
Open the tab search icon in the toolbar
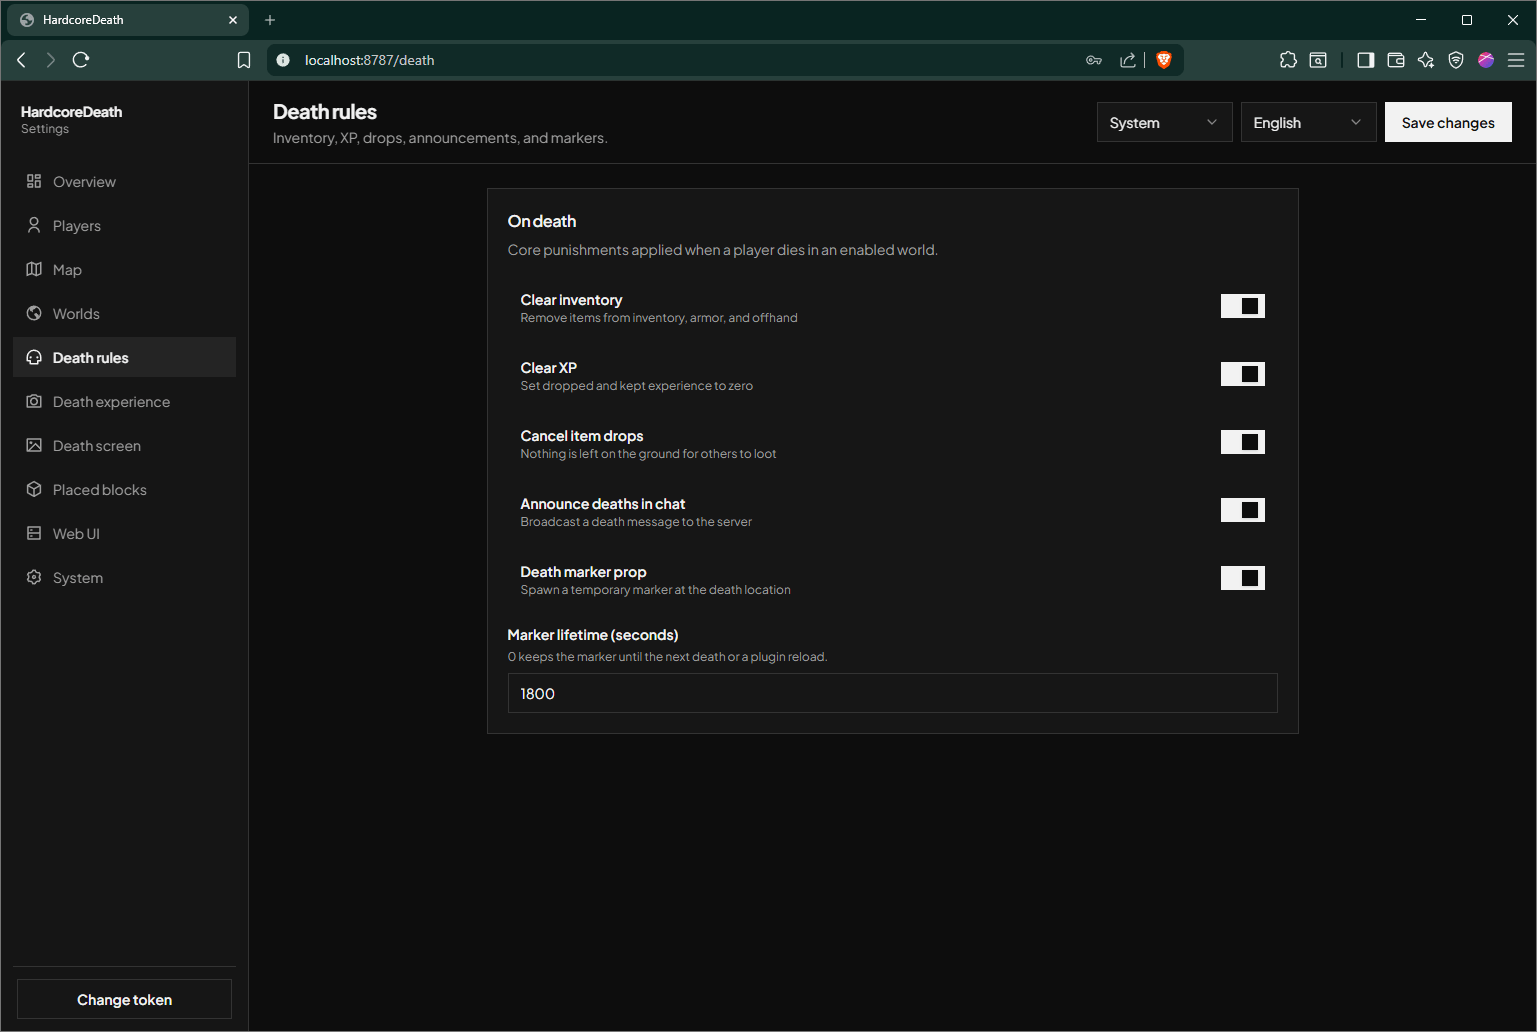(x=1318, y=60)
